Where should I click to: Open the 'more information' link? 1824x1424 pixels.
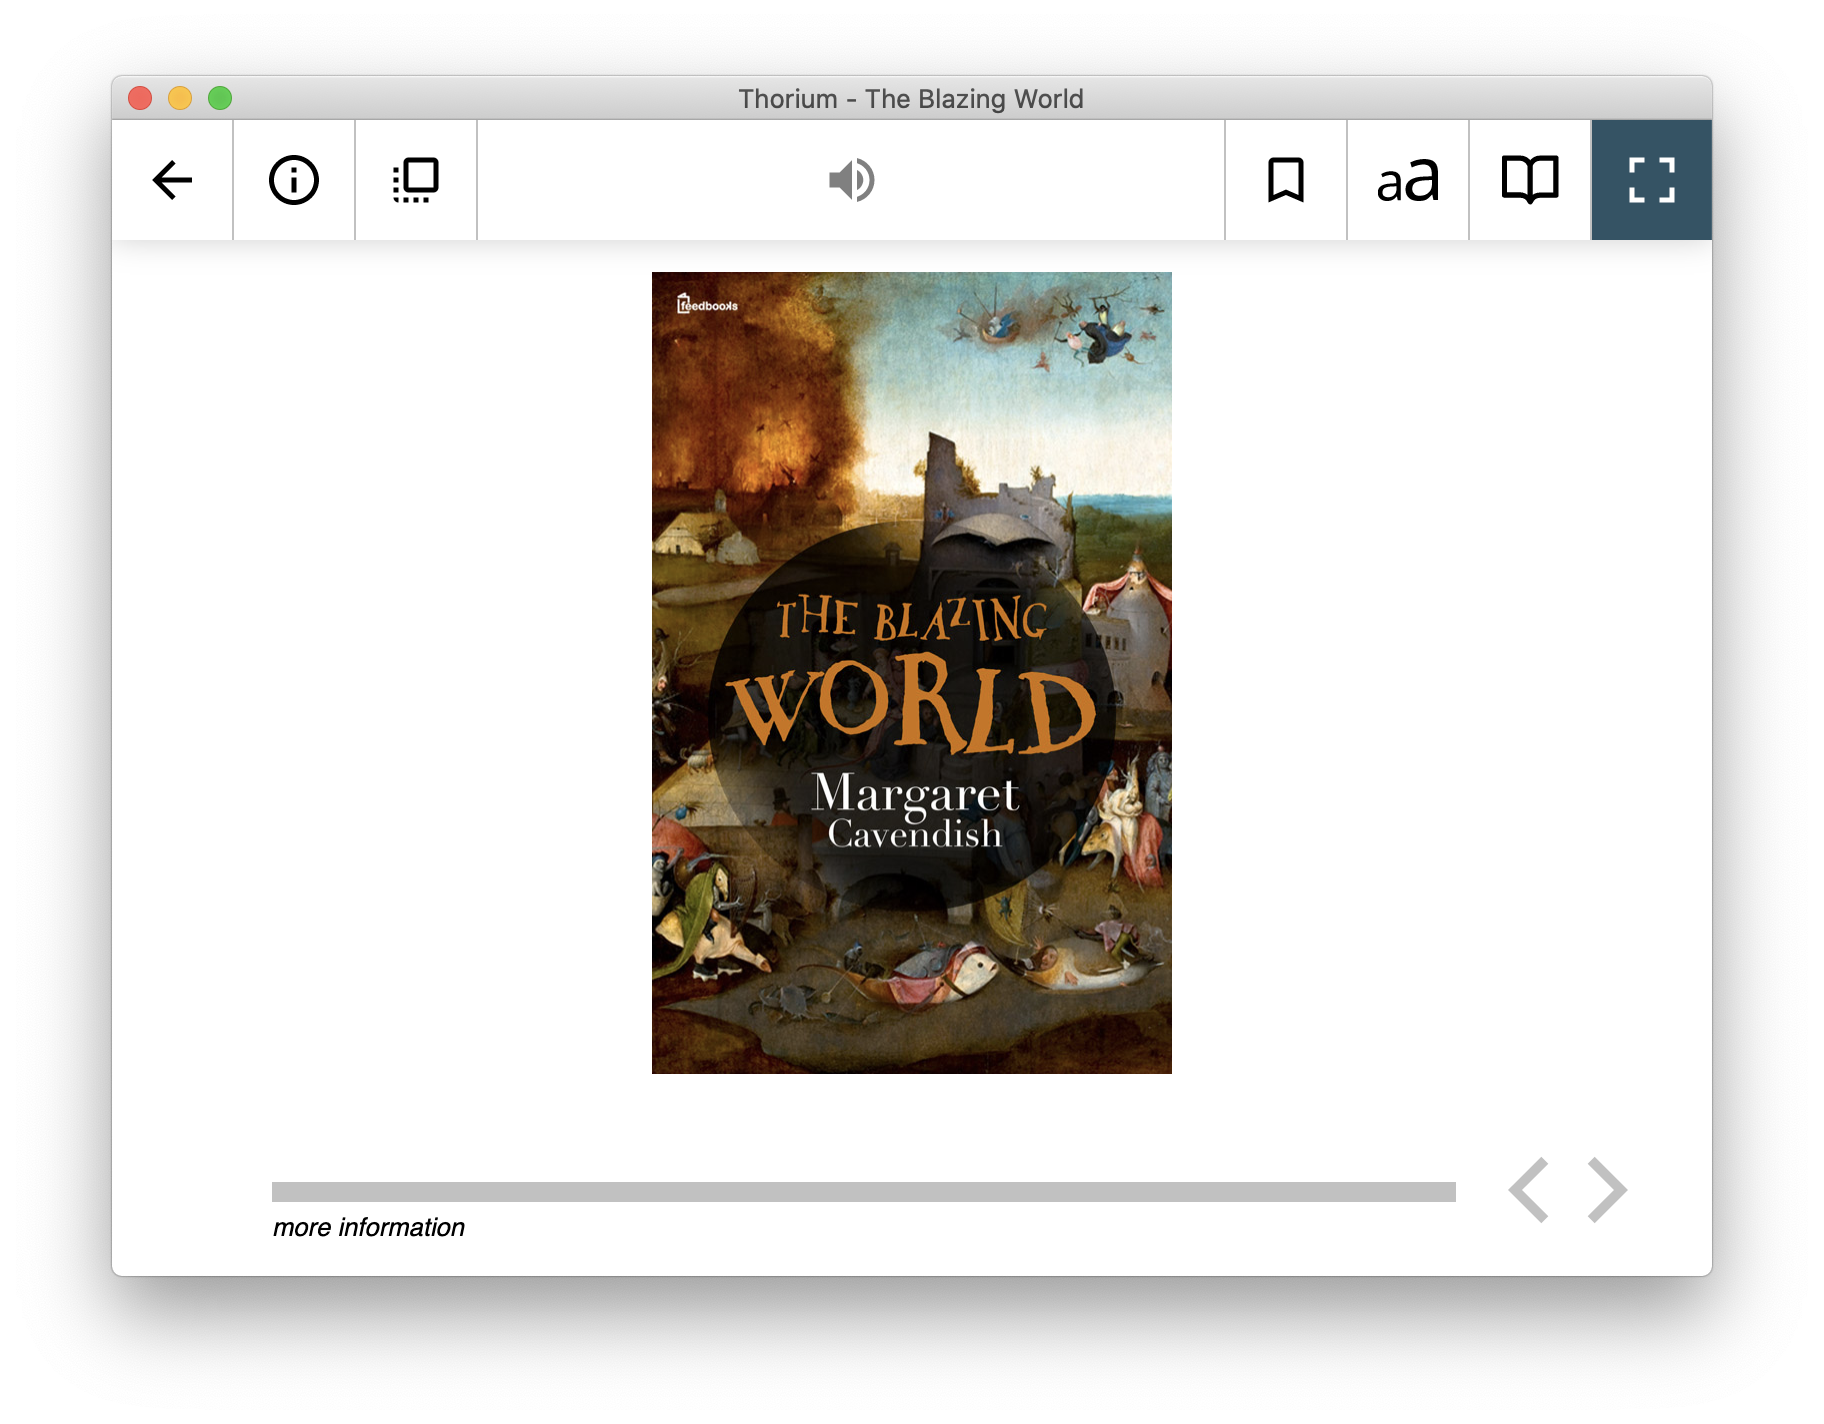click(369, 1227)
